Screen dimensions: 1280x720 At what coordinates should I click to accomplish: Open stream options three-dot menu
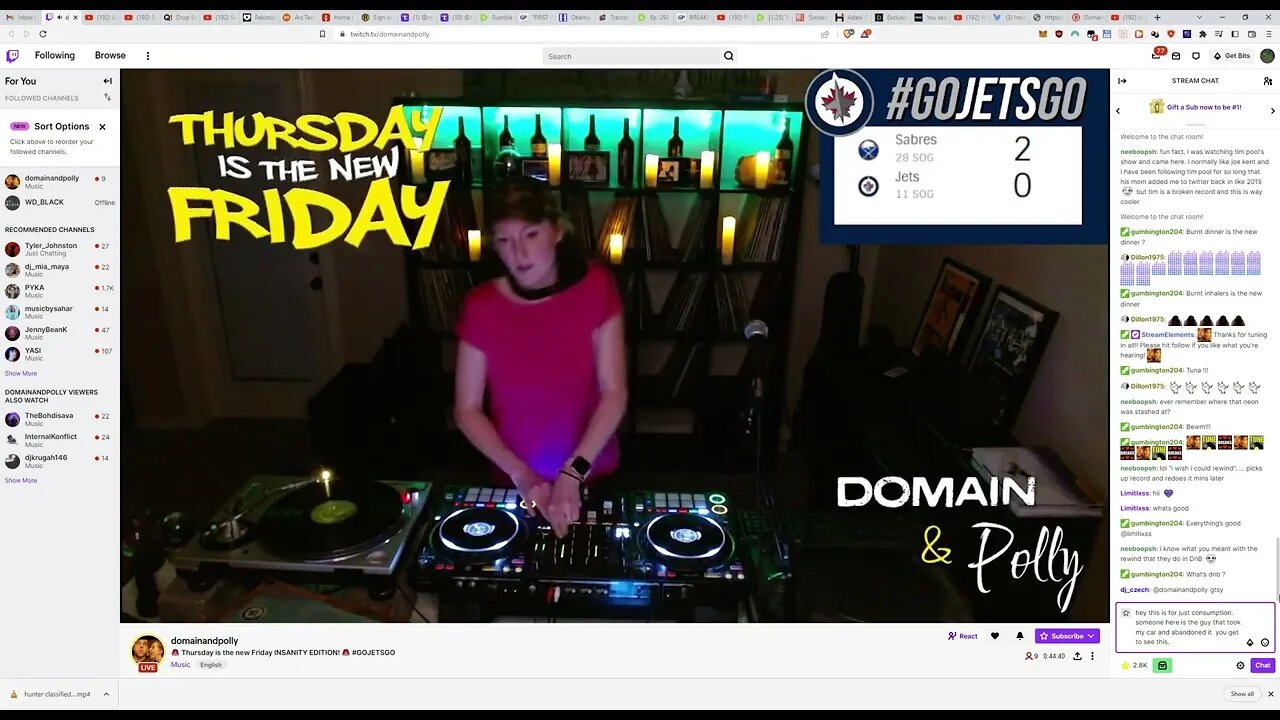[x=1092, y=656]
